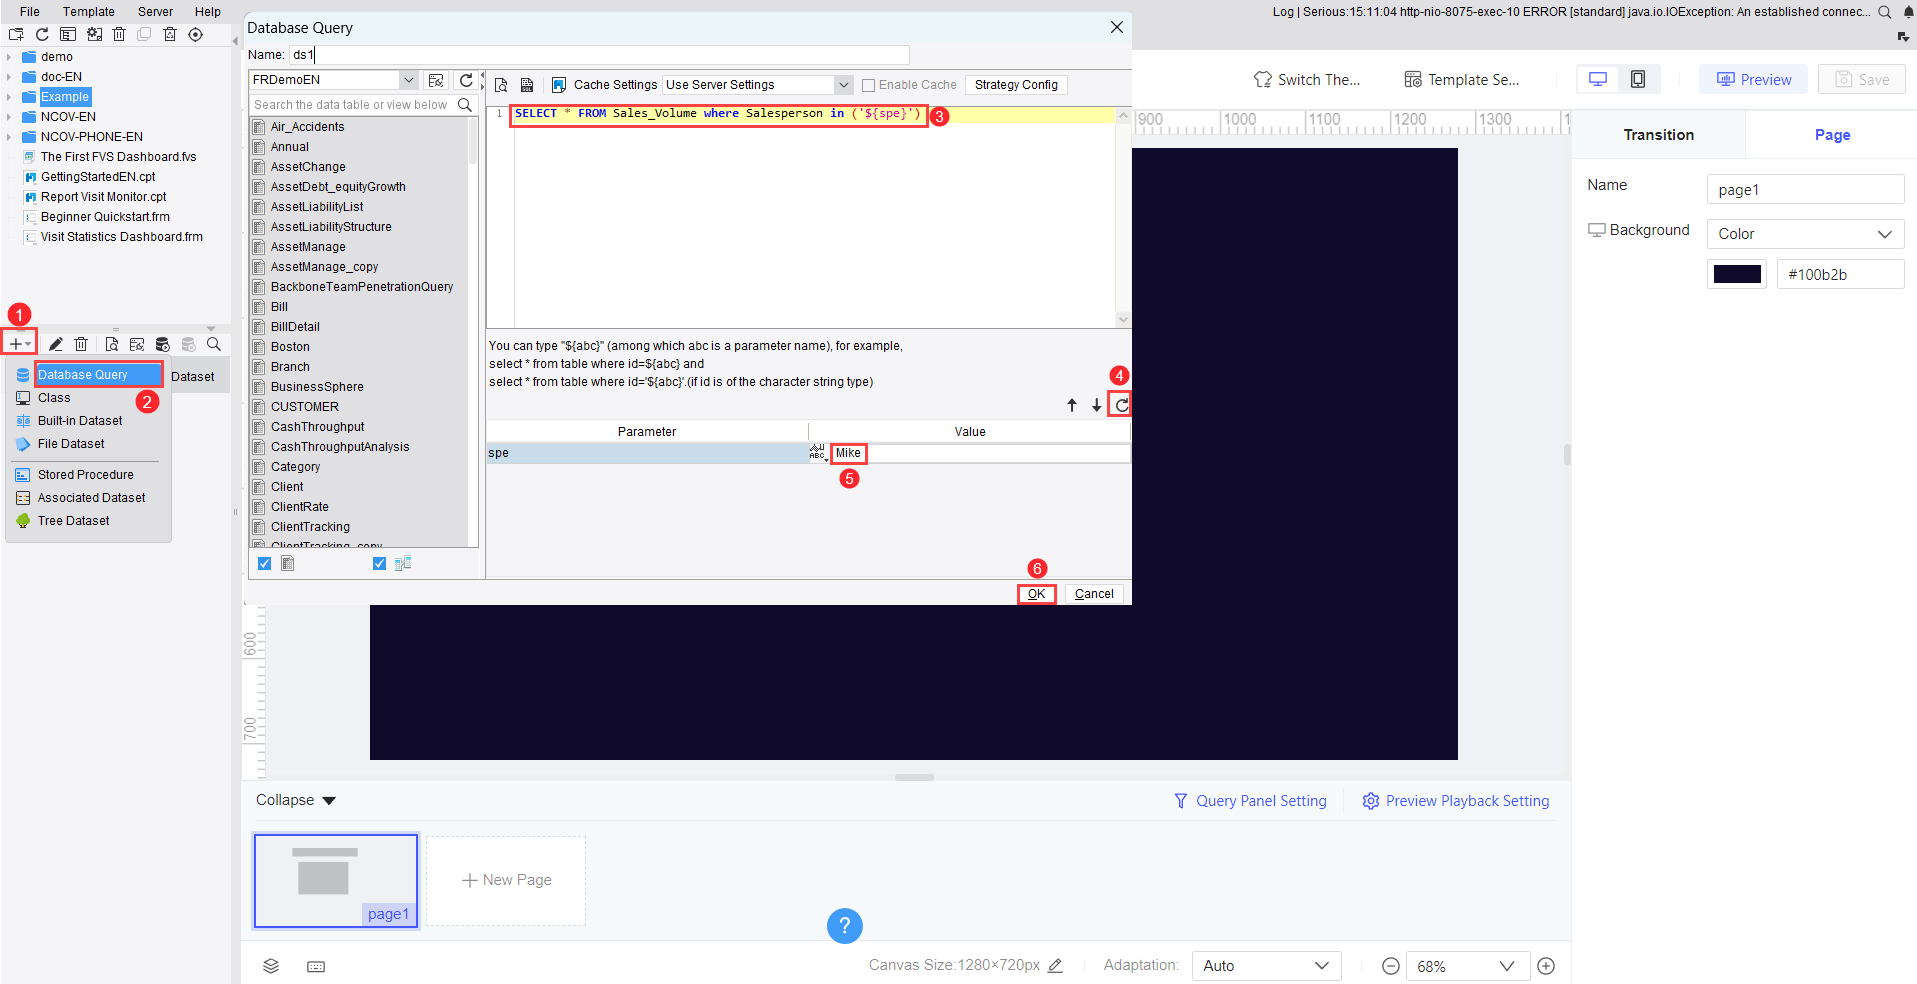Toggle the Enable Cache checkbox
The height and width of the screenshot is (984, 1917).
point(868,85)
